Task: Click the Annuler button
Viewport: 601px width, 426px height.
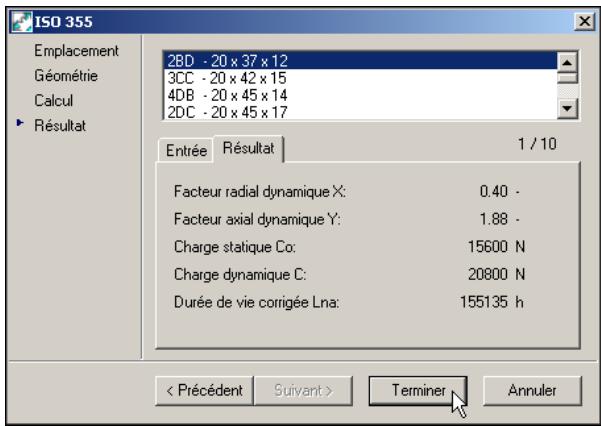Action: (532, 390)
